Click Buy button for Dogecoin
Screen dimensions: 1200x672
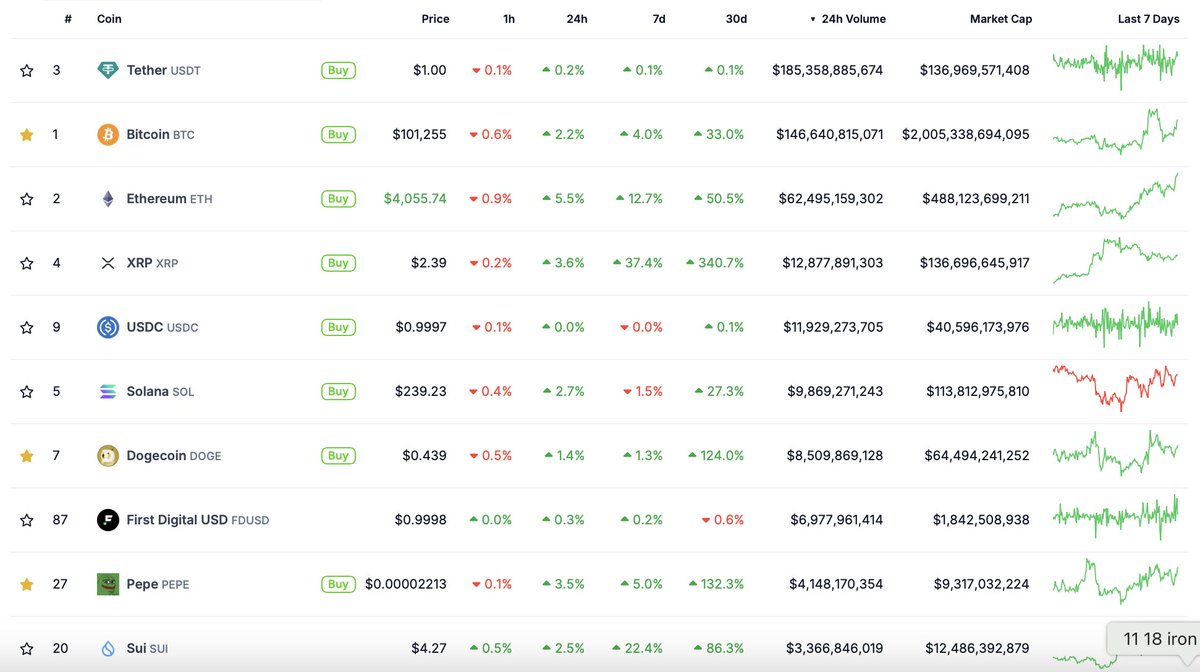click(x=338, y=455)
